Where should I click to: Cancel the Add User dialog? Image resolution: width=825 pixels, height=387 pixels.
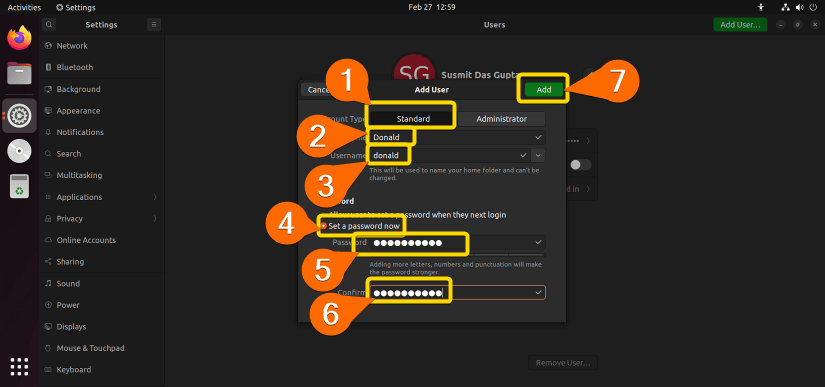(318, 89)
